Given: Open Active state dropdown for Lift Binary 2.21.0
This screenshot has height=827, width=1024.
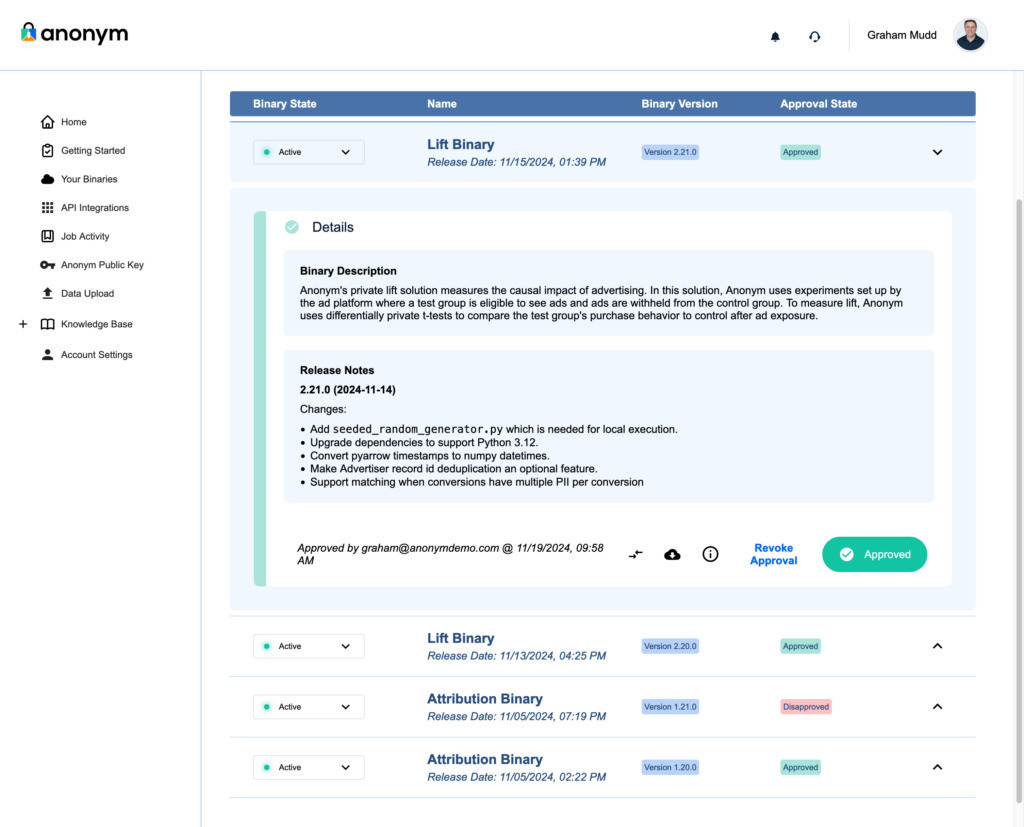Looking at the screenshot, I should pyautogui.click(x=308, y=152).
